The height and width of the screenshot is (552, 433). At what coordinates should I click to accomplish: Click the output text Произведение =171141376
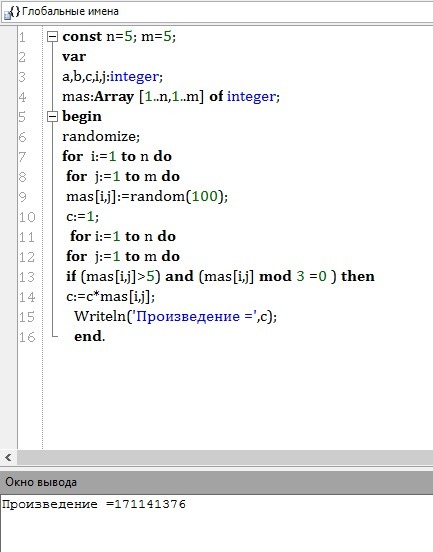[x=94, y=504]
